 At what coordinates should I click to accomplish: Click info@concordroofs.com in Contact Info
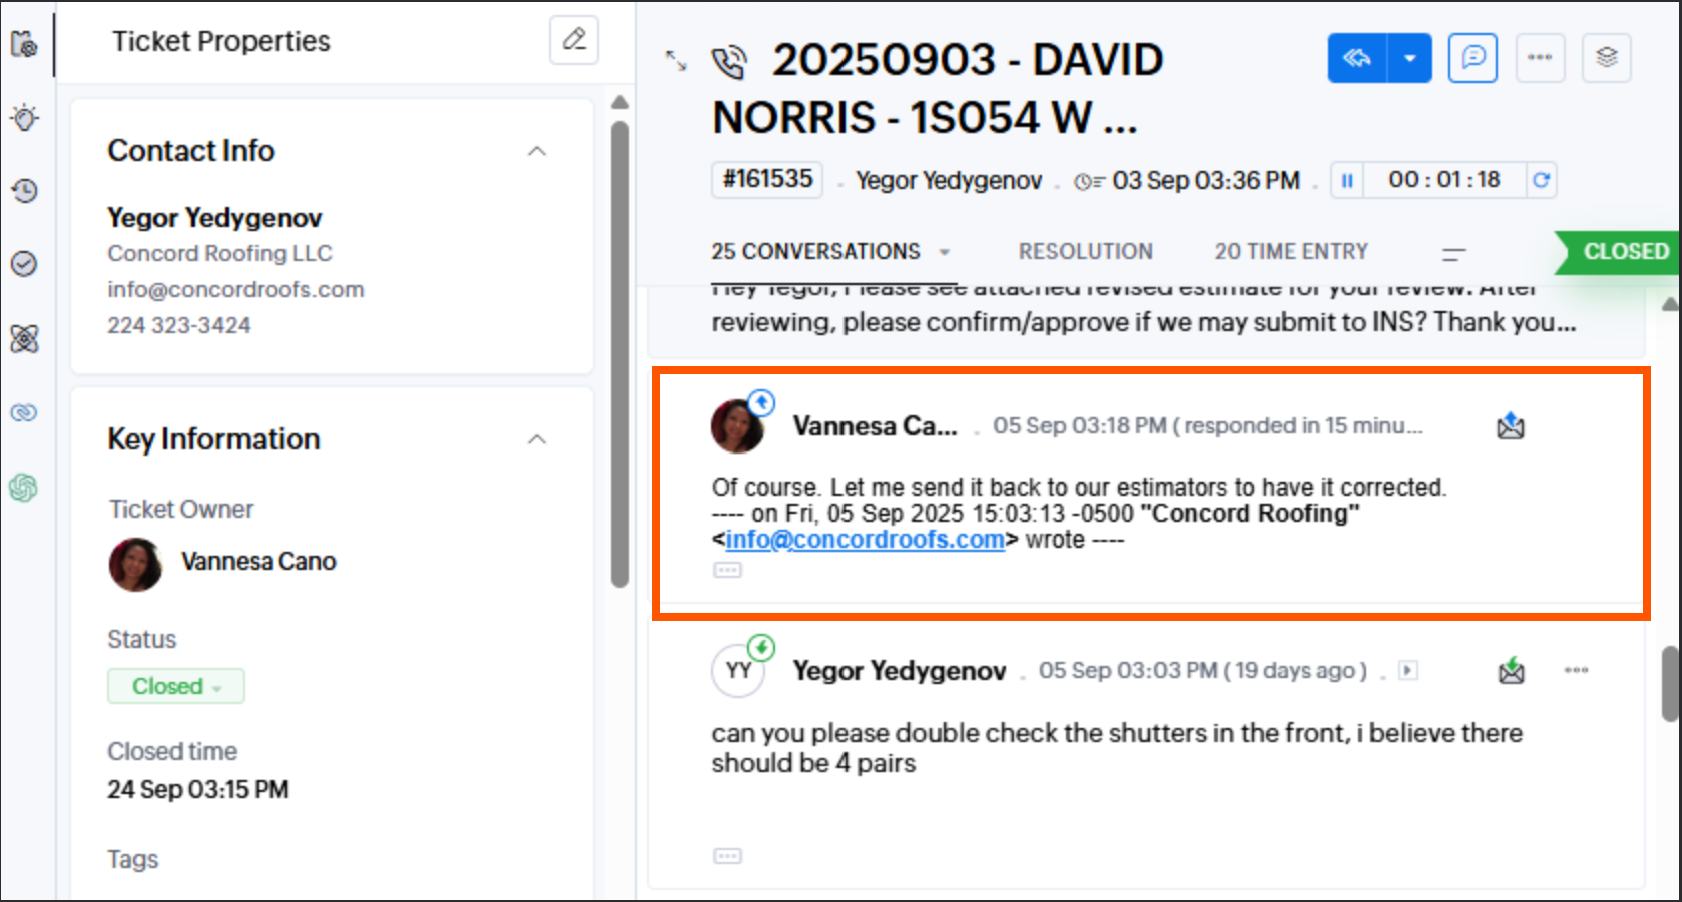coord(236,289)
